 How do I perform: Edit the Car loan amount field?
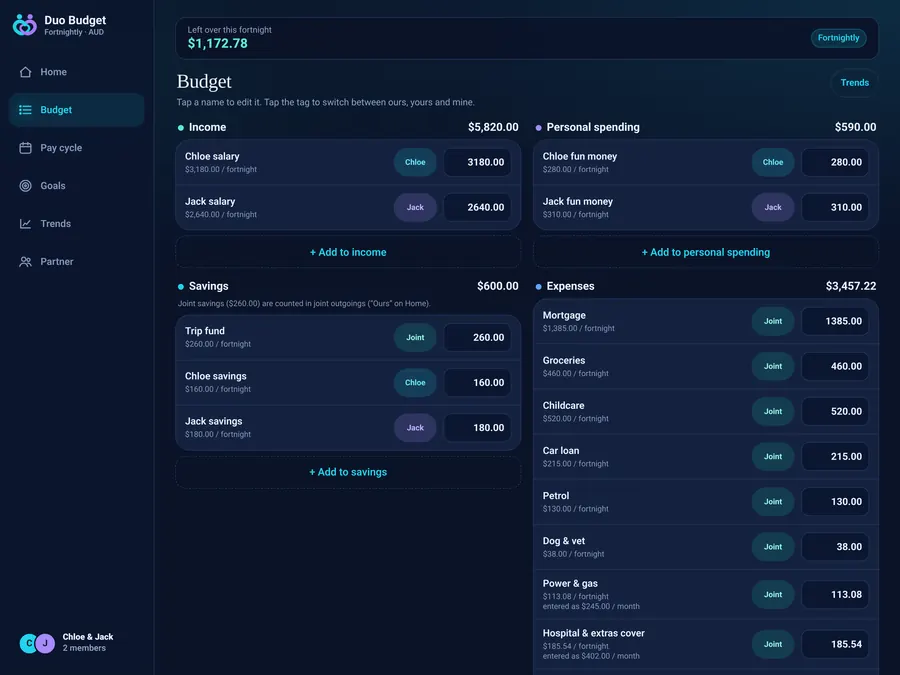click(x=835, y=456)
